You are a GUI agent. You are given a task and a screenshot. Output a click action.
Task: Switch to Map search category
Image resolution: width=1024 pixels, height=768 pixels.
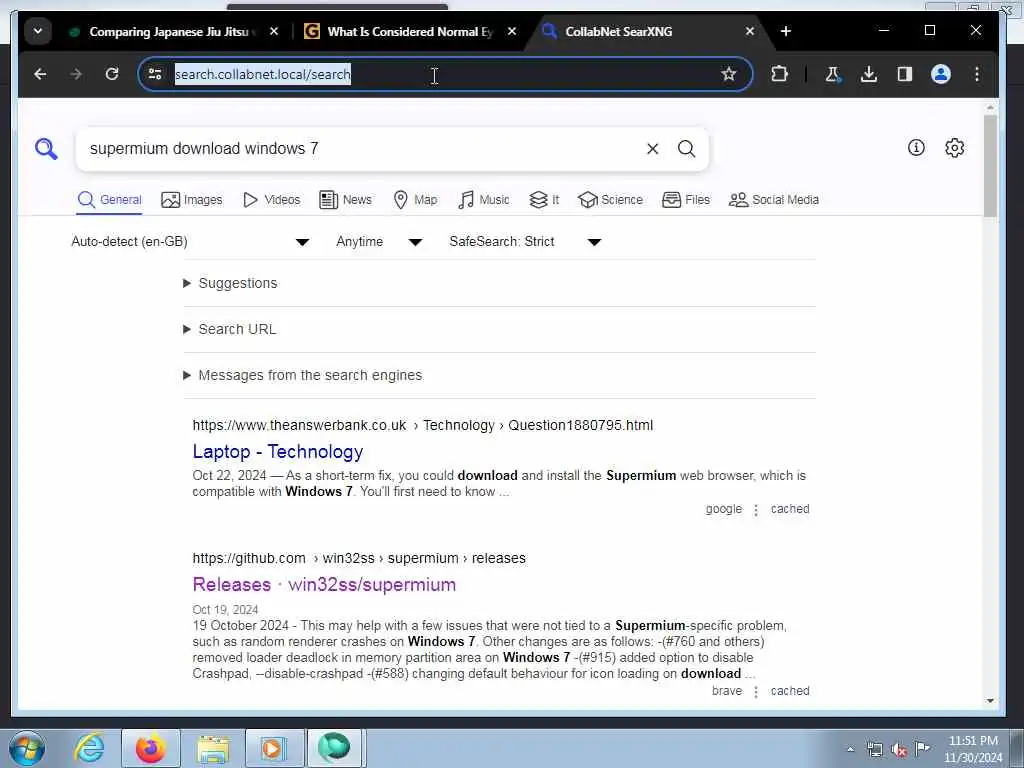(415, 200)
